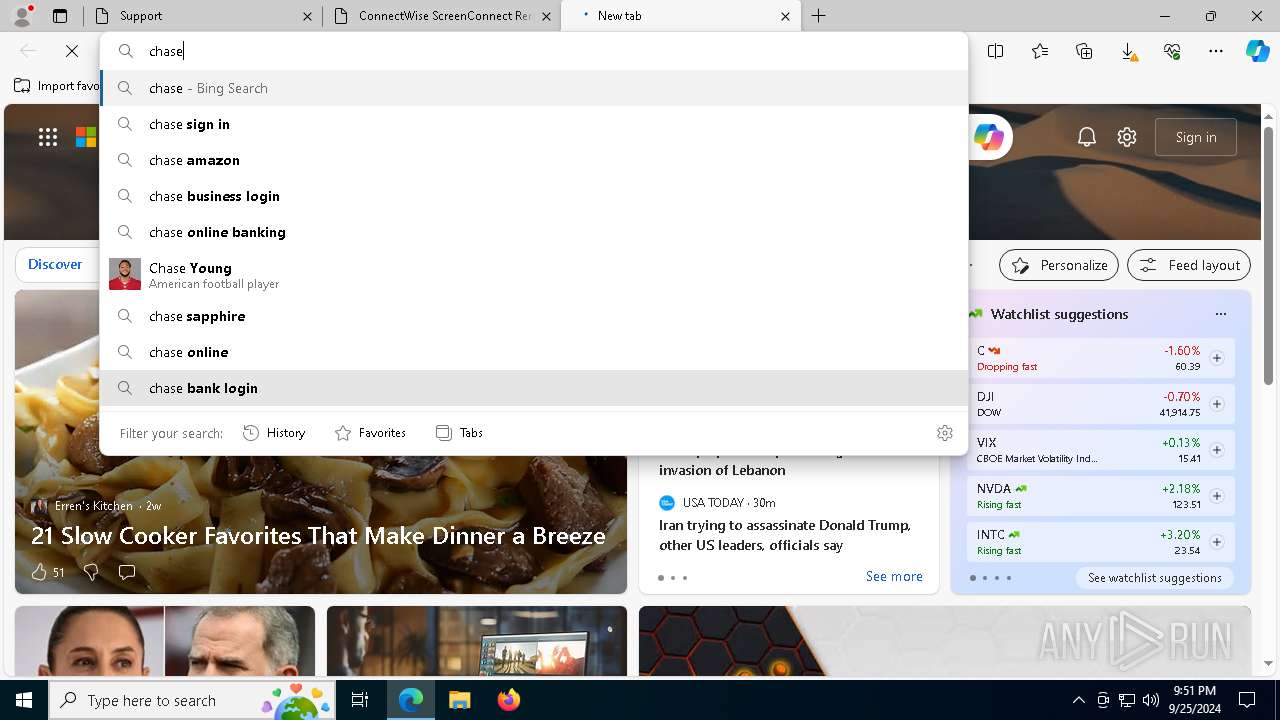
Task: Show hidden system tray icons
Action: tap(1078, 700)
